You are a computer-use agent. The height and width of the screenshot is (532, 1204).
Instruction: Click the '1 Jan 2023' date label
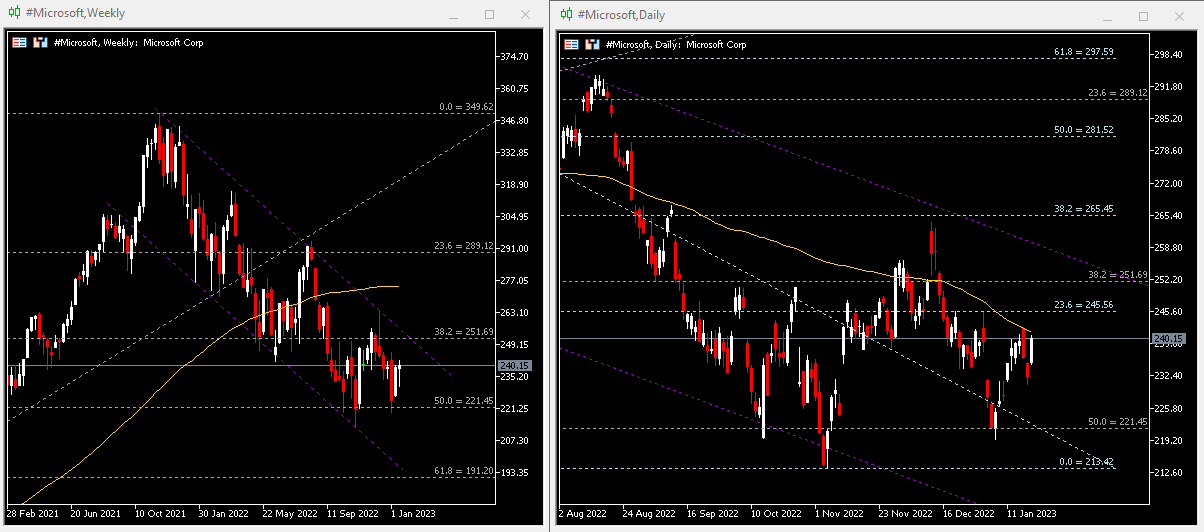(x=412, y=513)
